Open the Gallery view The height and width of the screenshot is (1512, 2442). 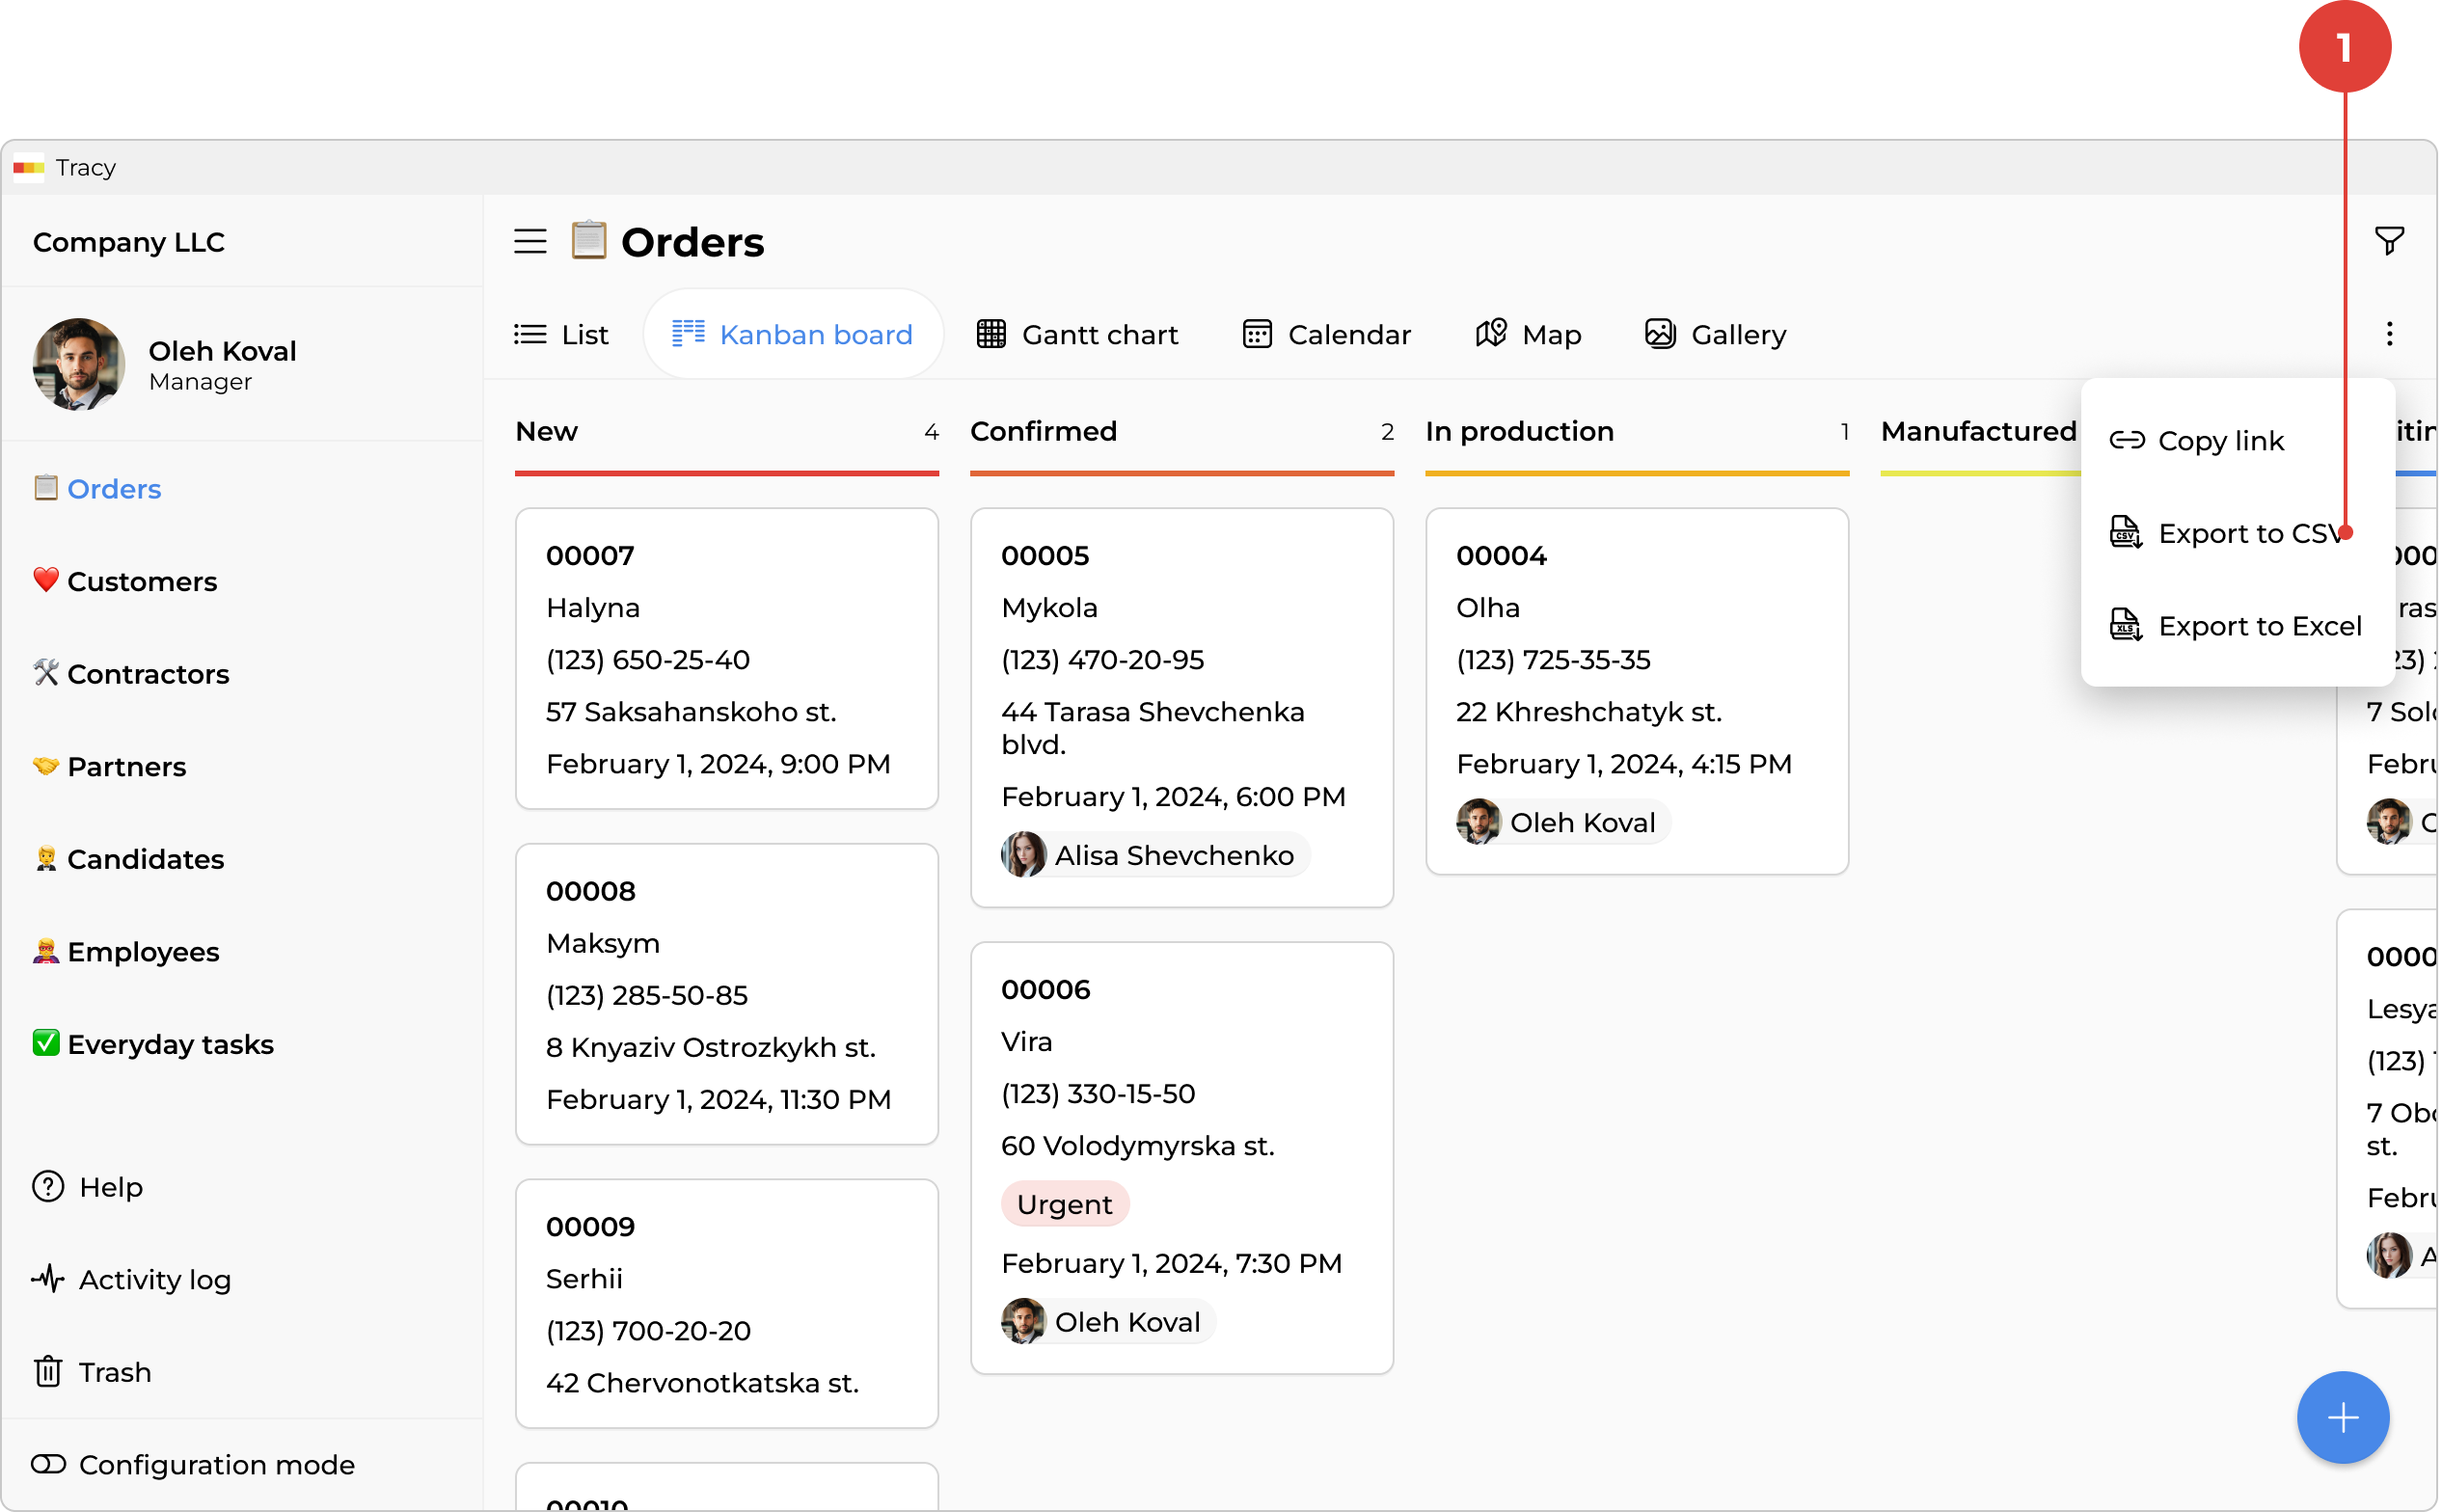click(1716, 334)
